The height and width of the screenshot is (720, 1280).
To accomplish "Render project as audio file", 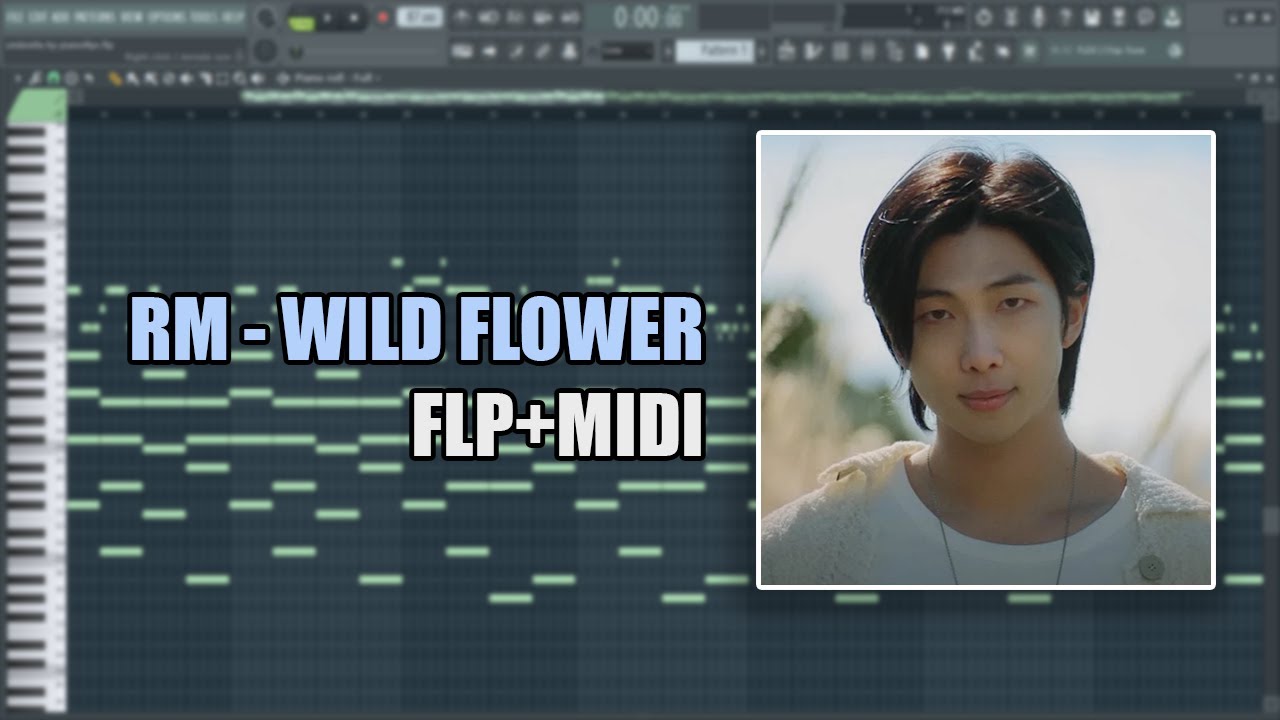I will [1118, 18].
